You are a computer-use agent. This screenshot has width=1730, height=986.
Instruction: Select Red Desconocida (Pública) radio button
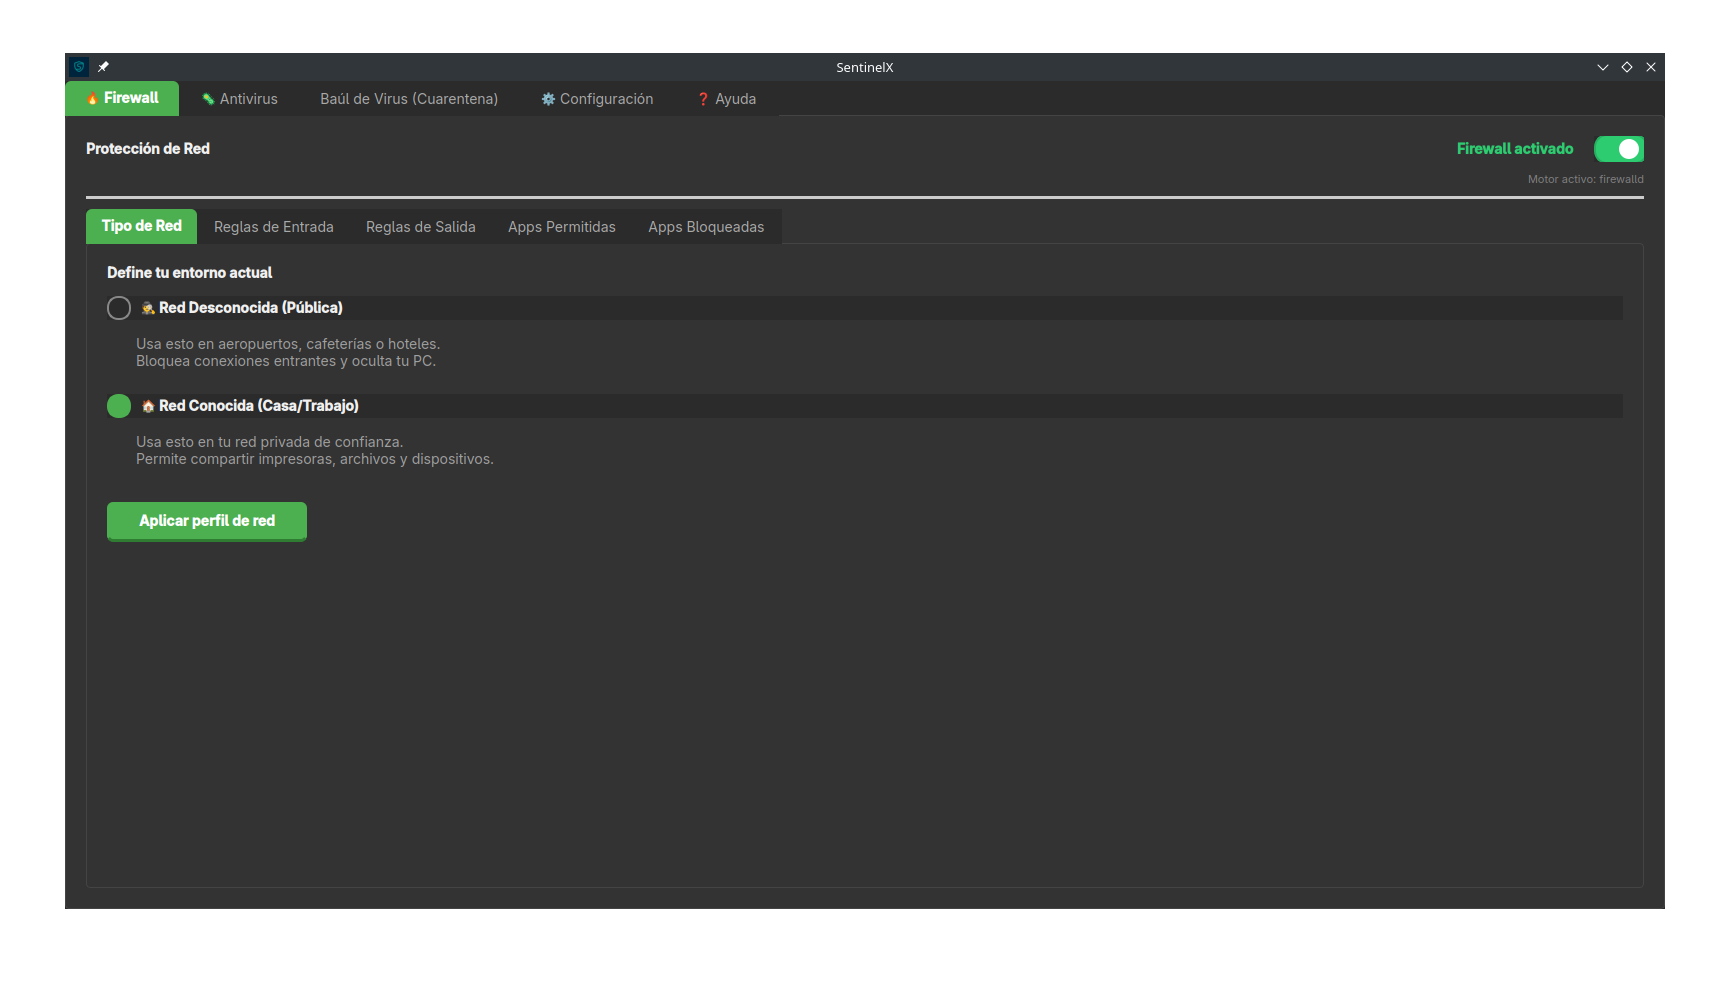119,308
